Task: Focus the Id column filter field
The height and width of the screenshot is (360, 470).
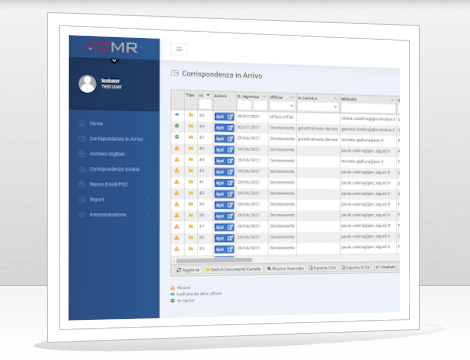Action: tap(205, 105)
